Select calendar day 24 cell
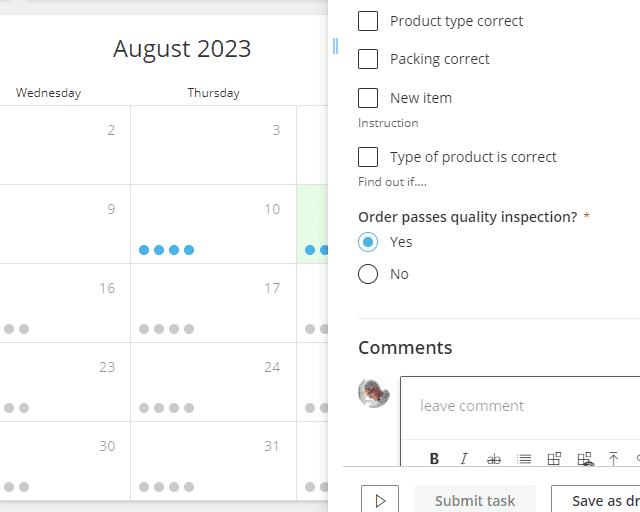The width and height of the screenshot is (640, 512). [x=213, y=382]
